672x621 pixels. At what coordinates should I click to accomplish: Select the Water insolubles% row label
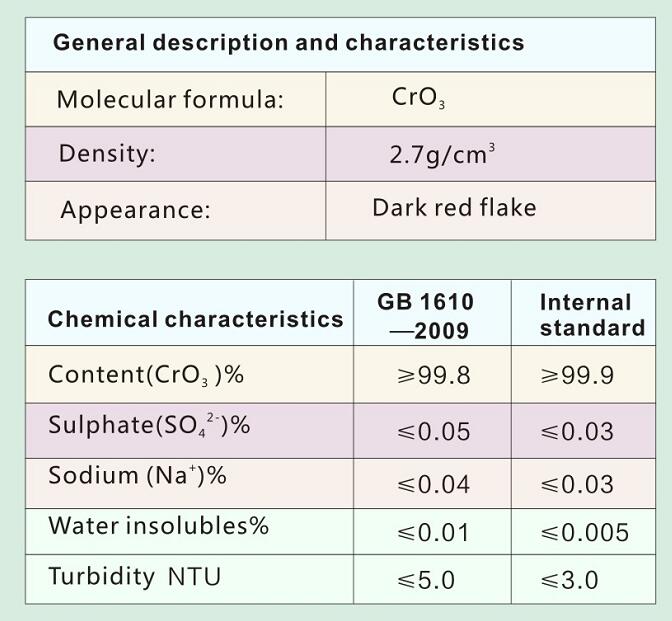[158, 526]
